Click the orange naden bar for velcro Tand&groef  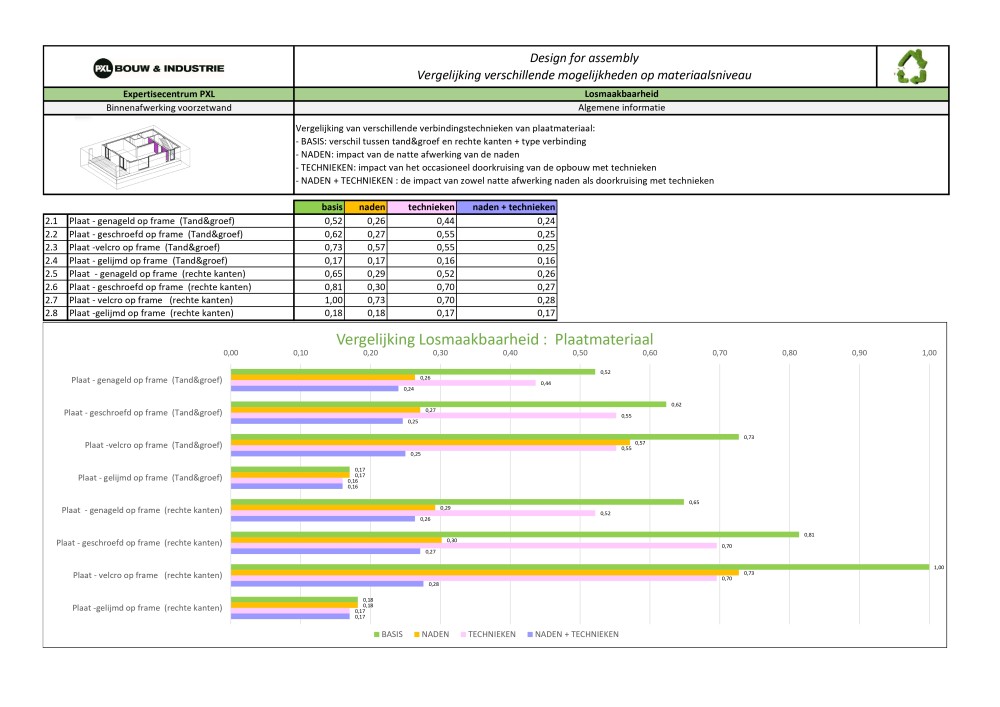pyautogui.click(x=430, y=442)
